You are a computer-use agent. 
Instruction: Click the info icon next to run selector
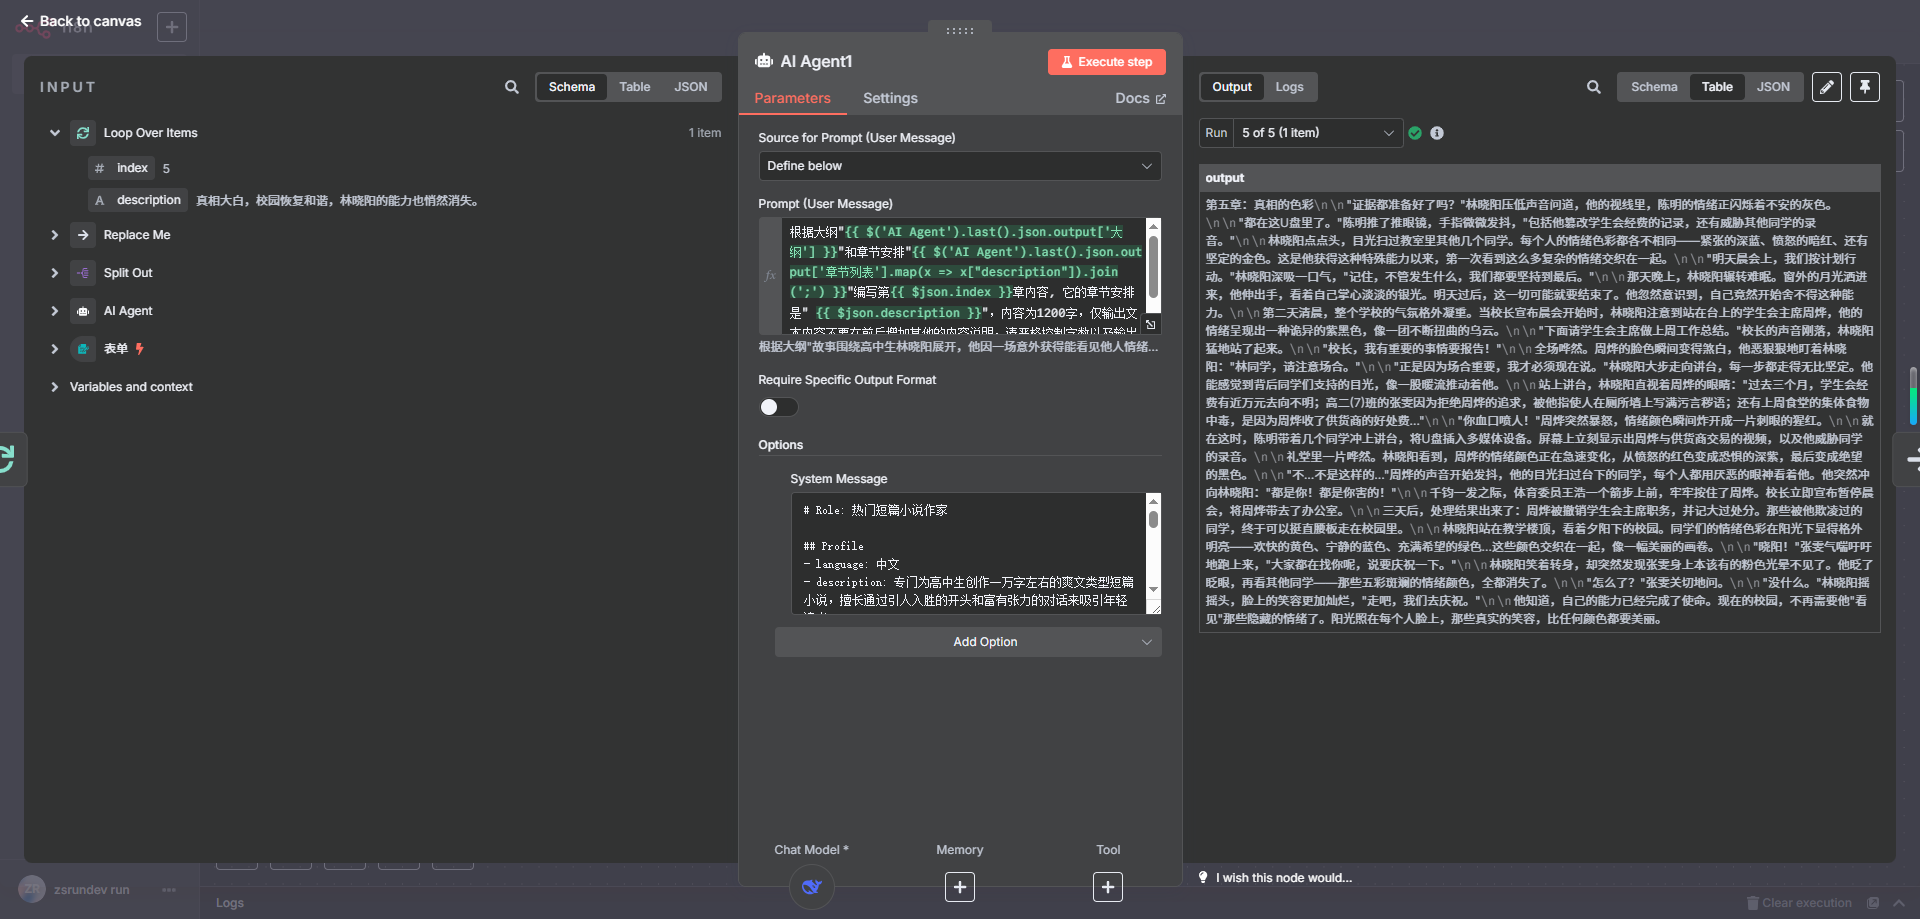pyautogui.click(x=1437, y=133)
